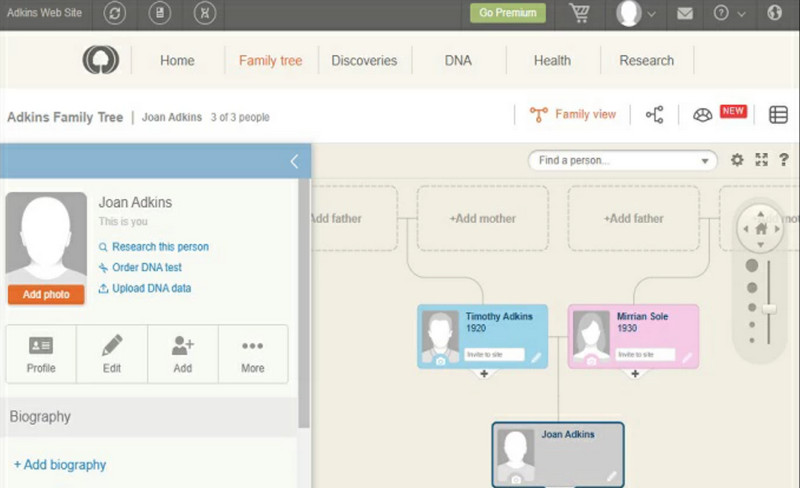Click the Add mother placeholder card
The width and height of the screenshot is (800, 488).
[482, 218]
